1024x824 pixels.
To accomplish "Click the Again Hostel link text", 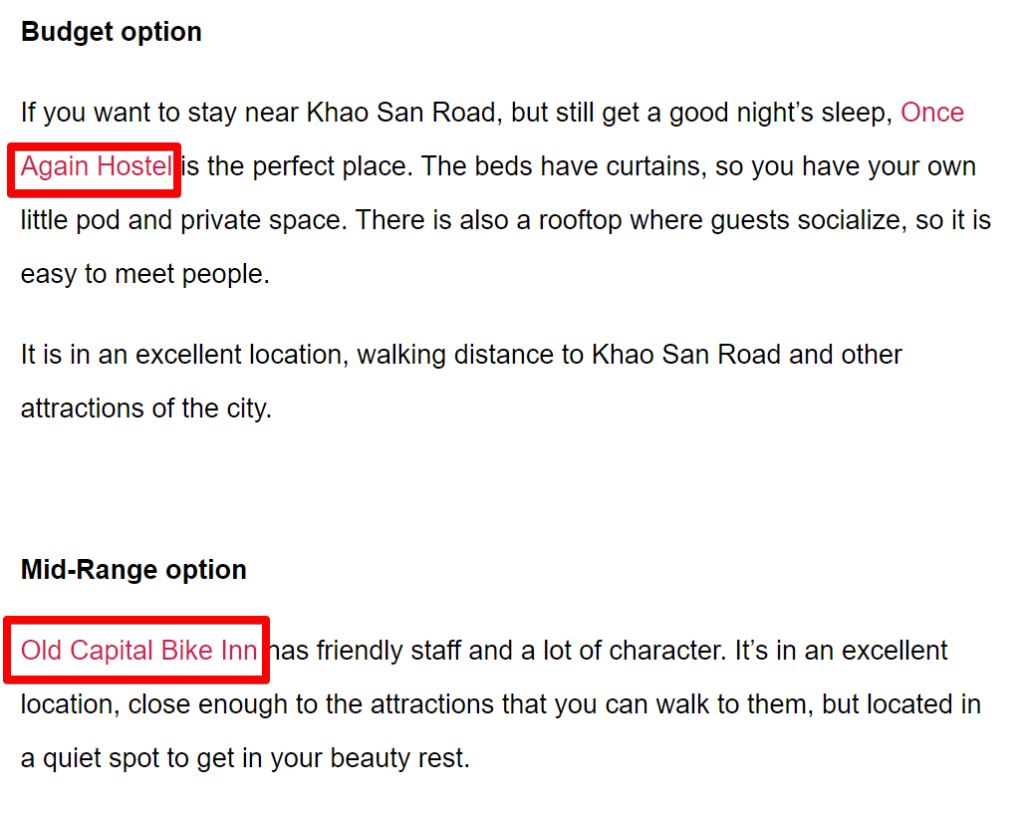I will pyautogui.click(x=97, y=167).
